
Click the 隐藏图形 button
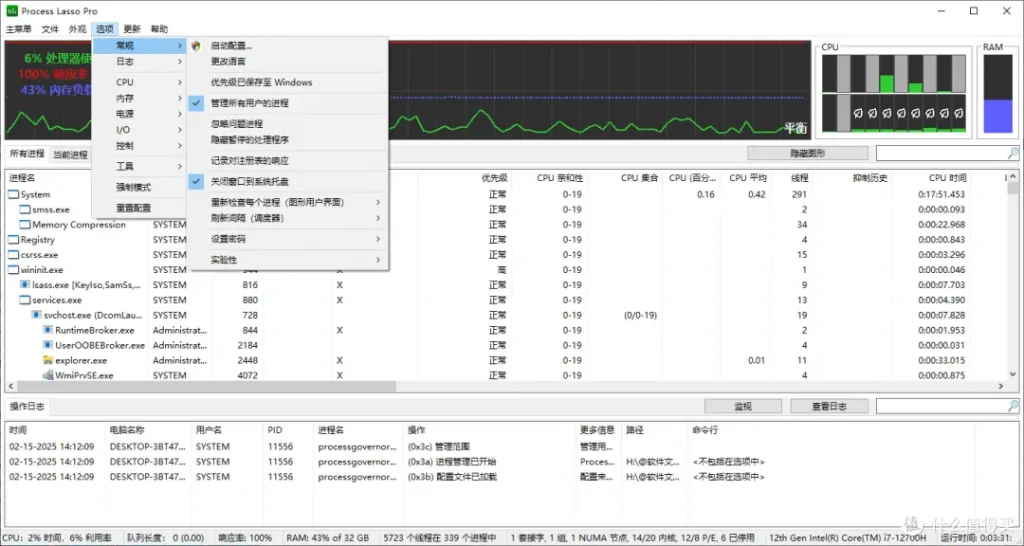tap(808, 153)
